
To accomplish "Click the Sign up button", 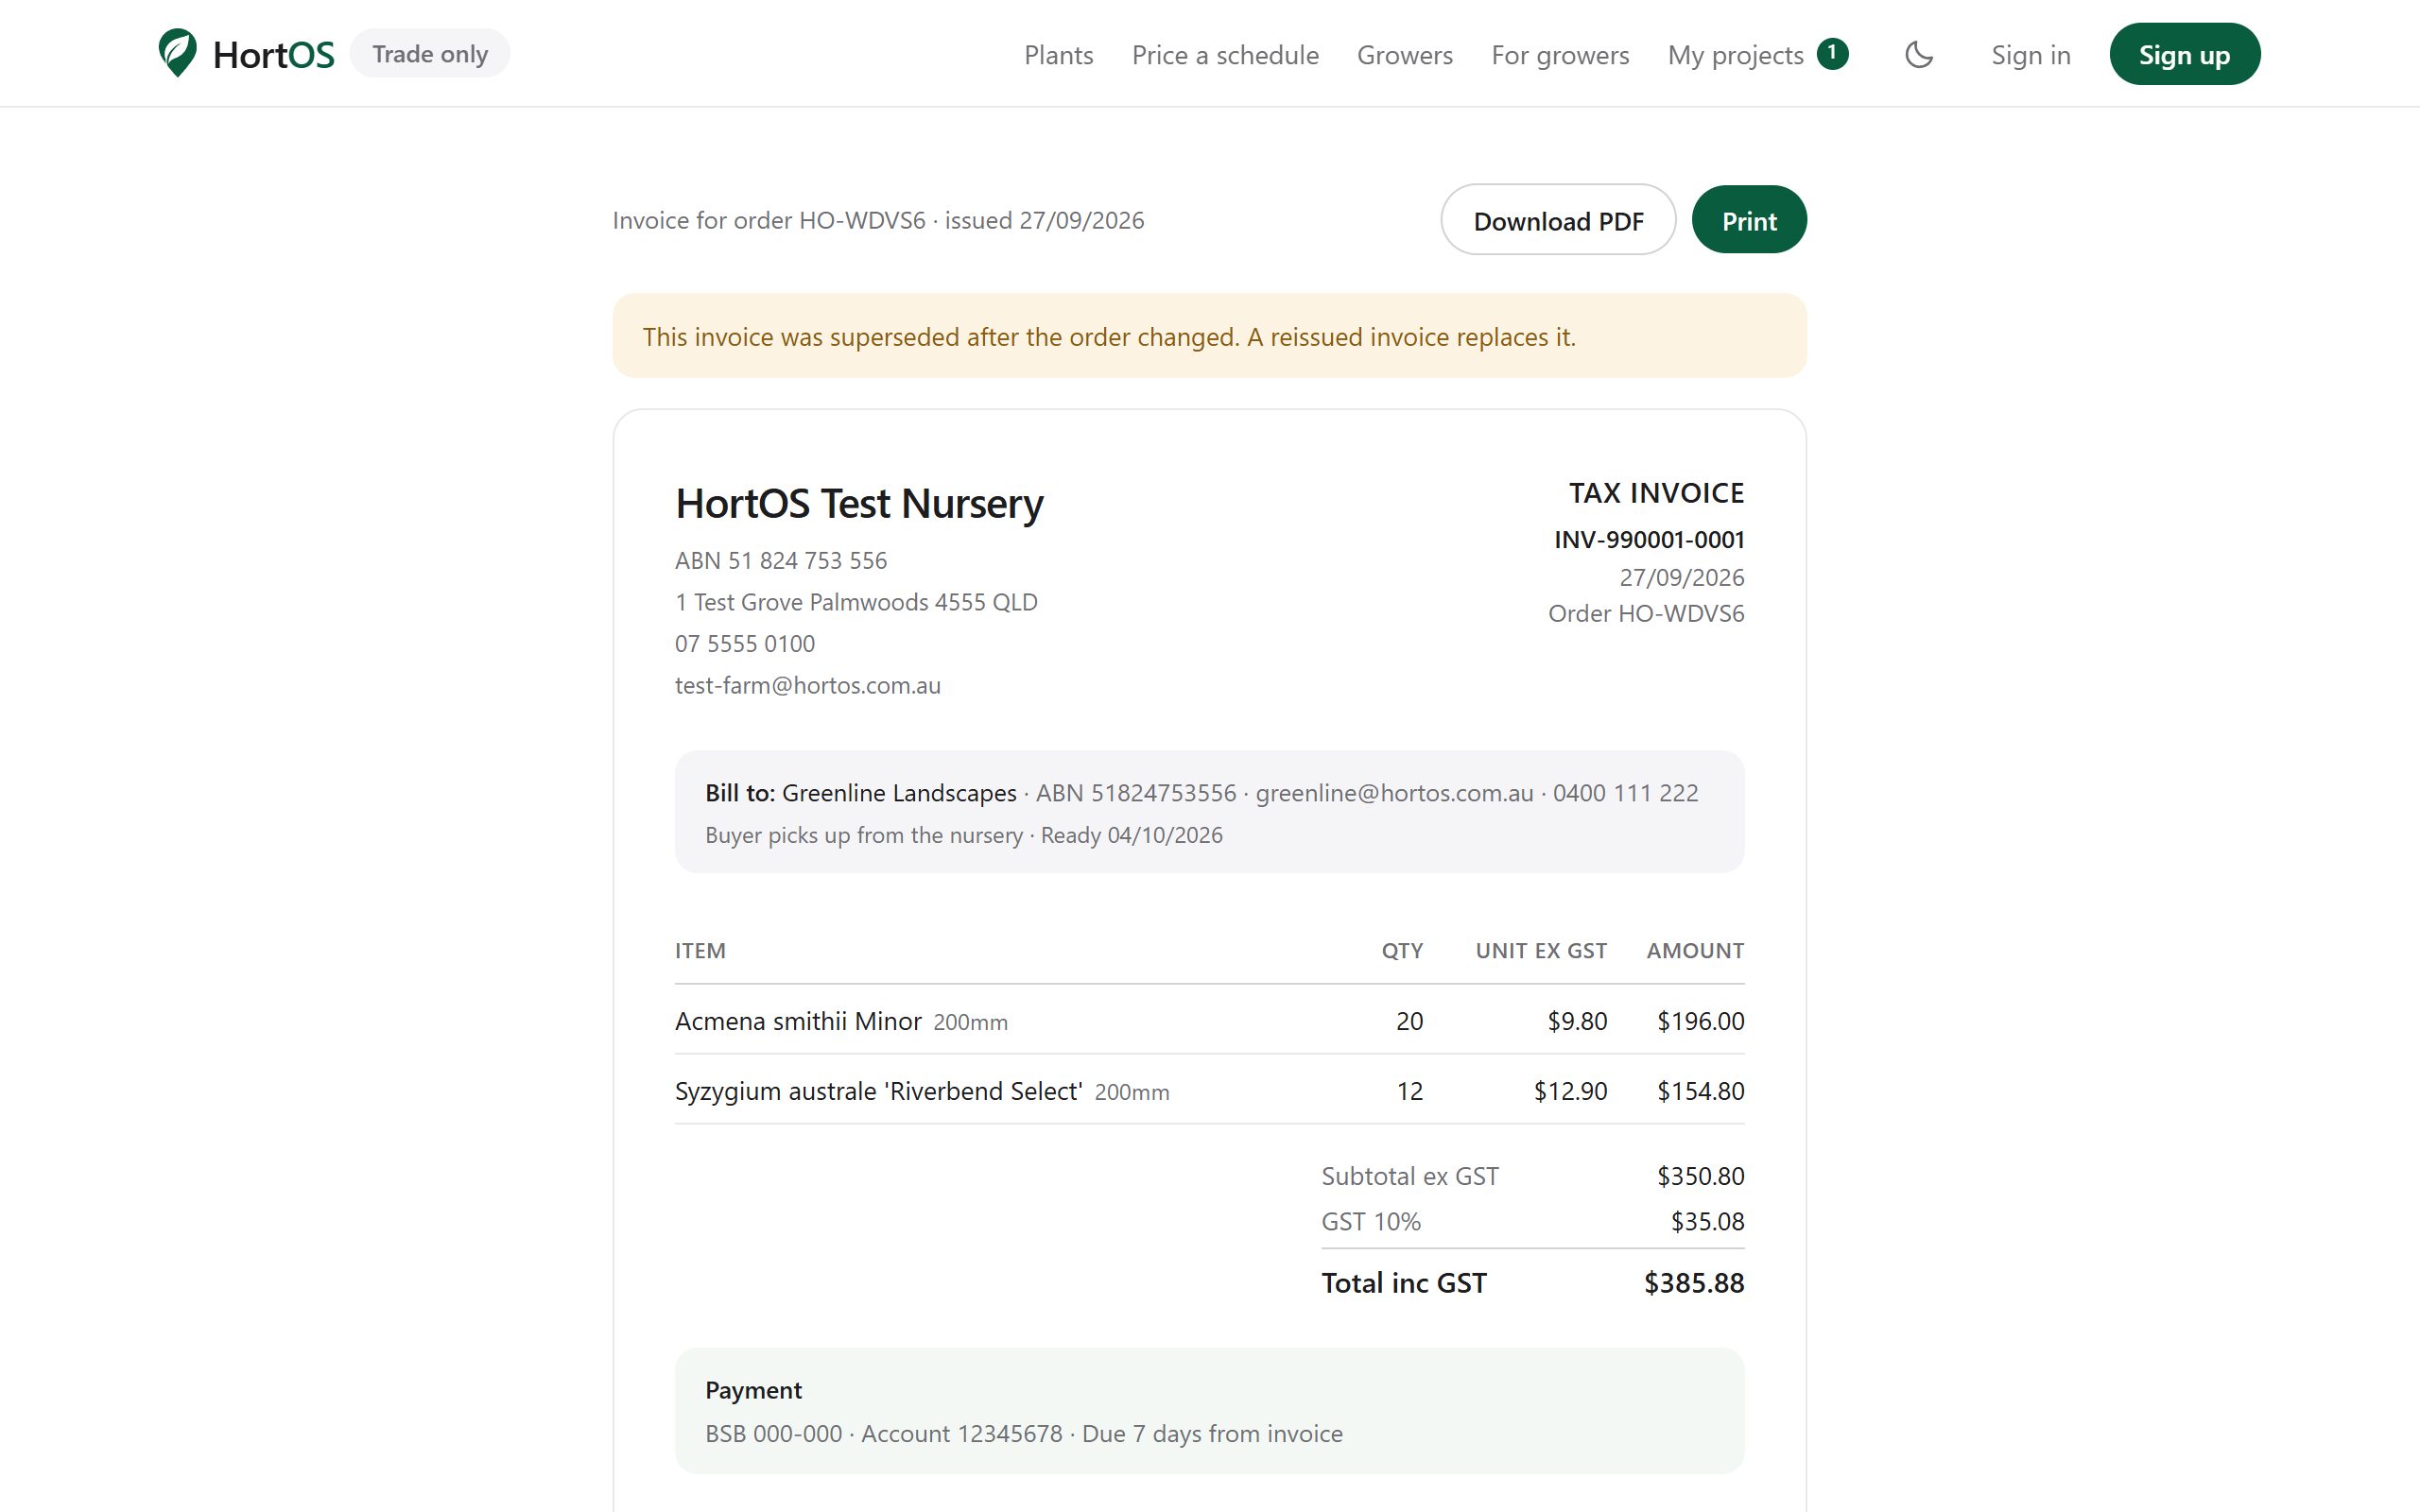I will (x=2184, y=54).
